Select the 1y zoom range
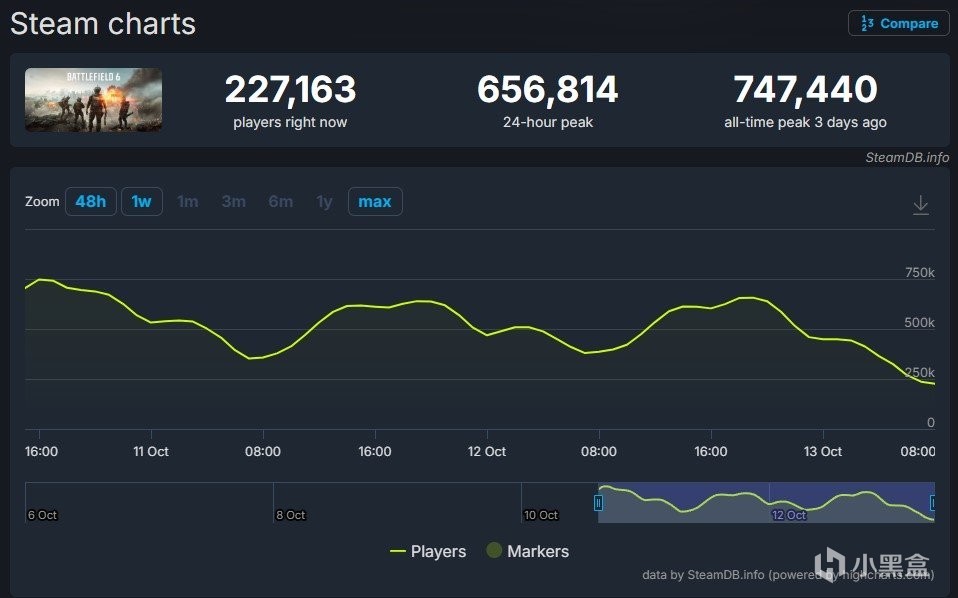958x598 pixels. [x=324, y=202]
